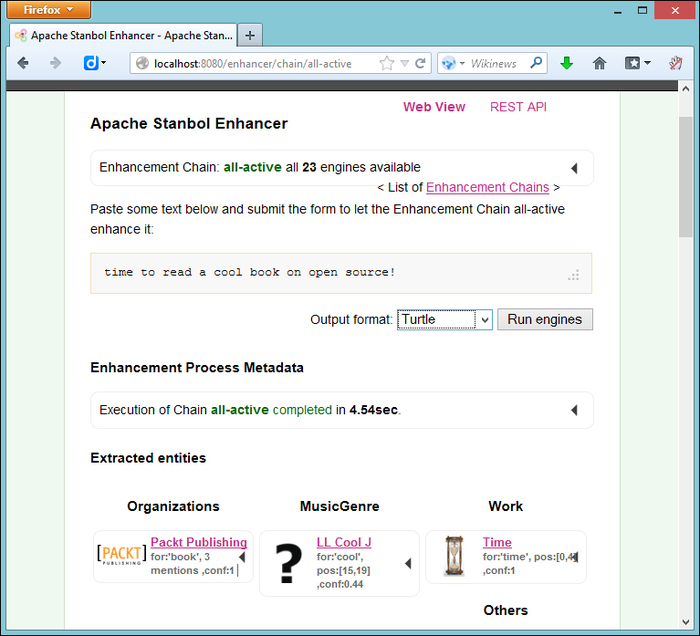Click the forward navigation arrow
This screenshot has width=700, height=636.
[55, 63]
